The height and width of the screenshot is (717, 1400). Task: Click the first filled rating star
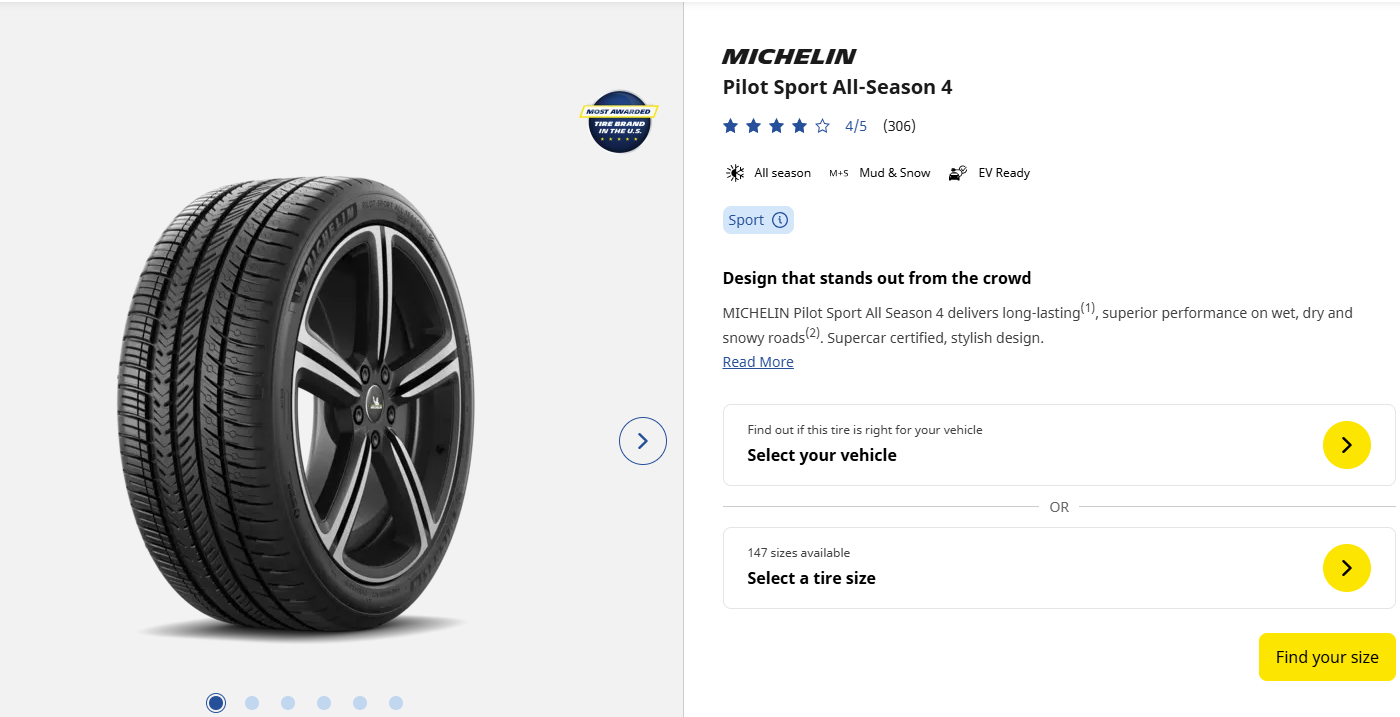coord(730,126)
